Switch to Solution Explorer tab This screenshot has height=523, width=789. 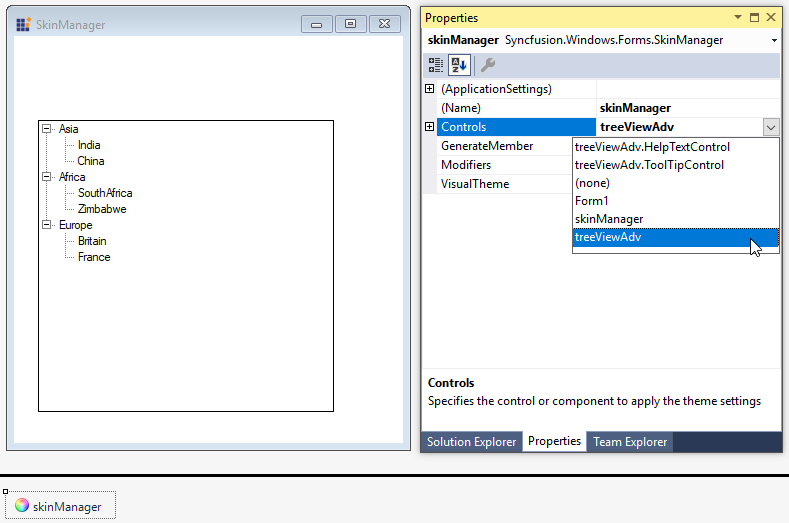(471, 441)
